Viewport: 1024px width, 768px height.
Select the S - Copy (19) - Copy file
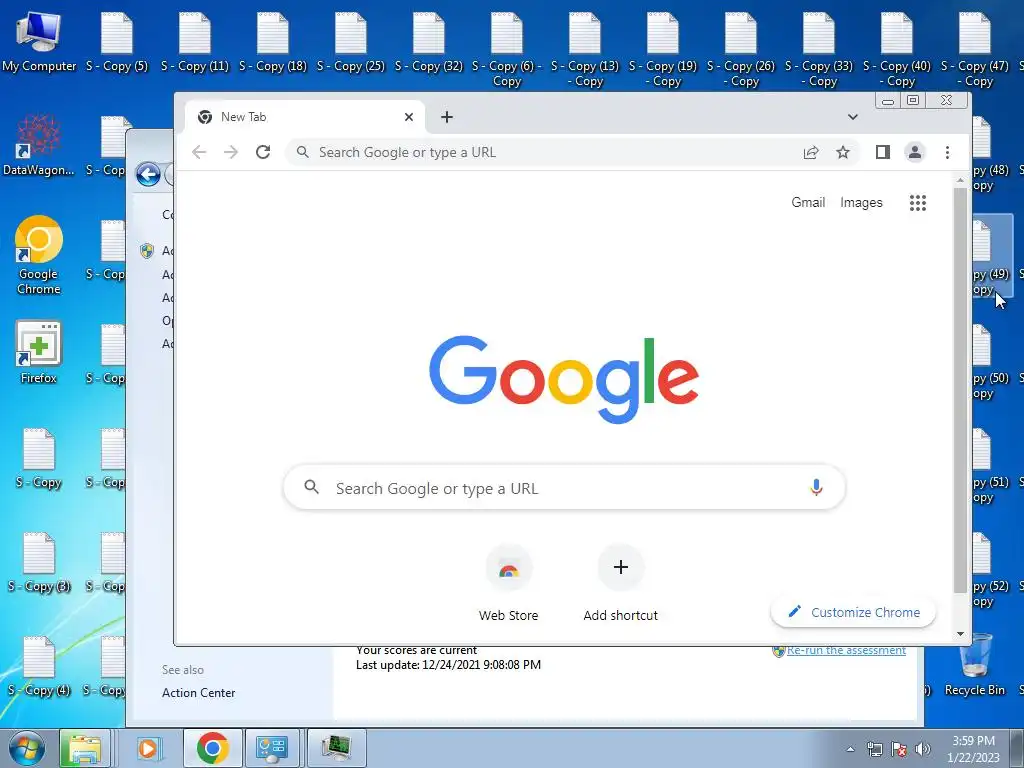point(662,49)
